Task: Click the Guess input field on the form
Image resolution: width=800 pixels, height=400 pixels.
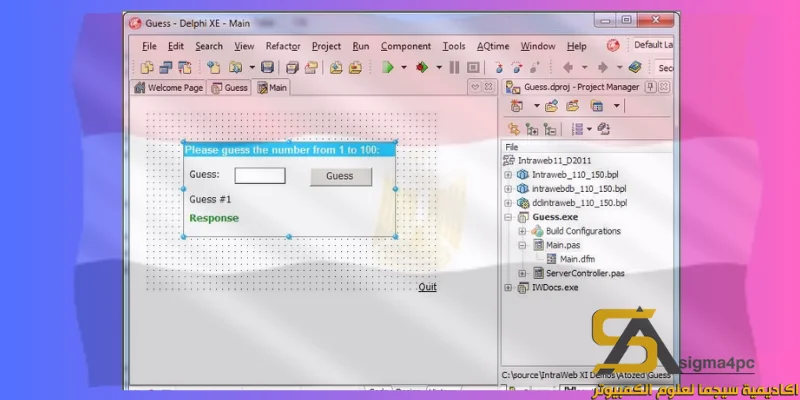Action: click(x=260, y=176)
